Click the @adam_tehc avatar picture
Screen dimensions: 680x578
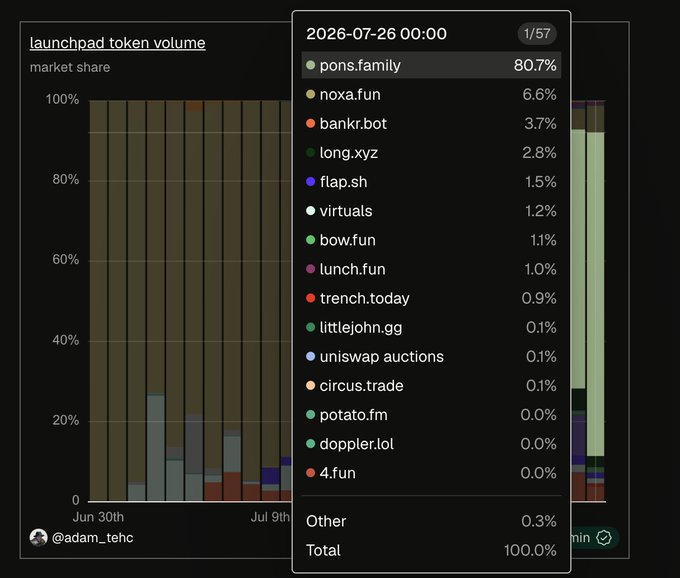(x=38, y=538)
